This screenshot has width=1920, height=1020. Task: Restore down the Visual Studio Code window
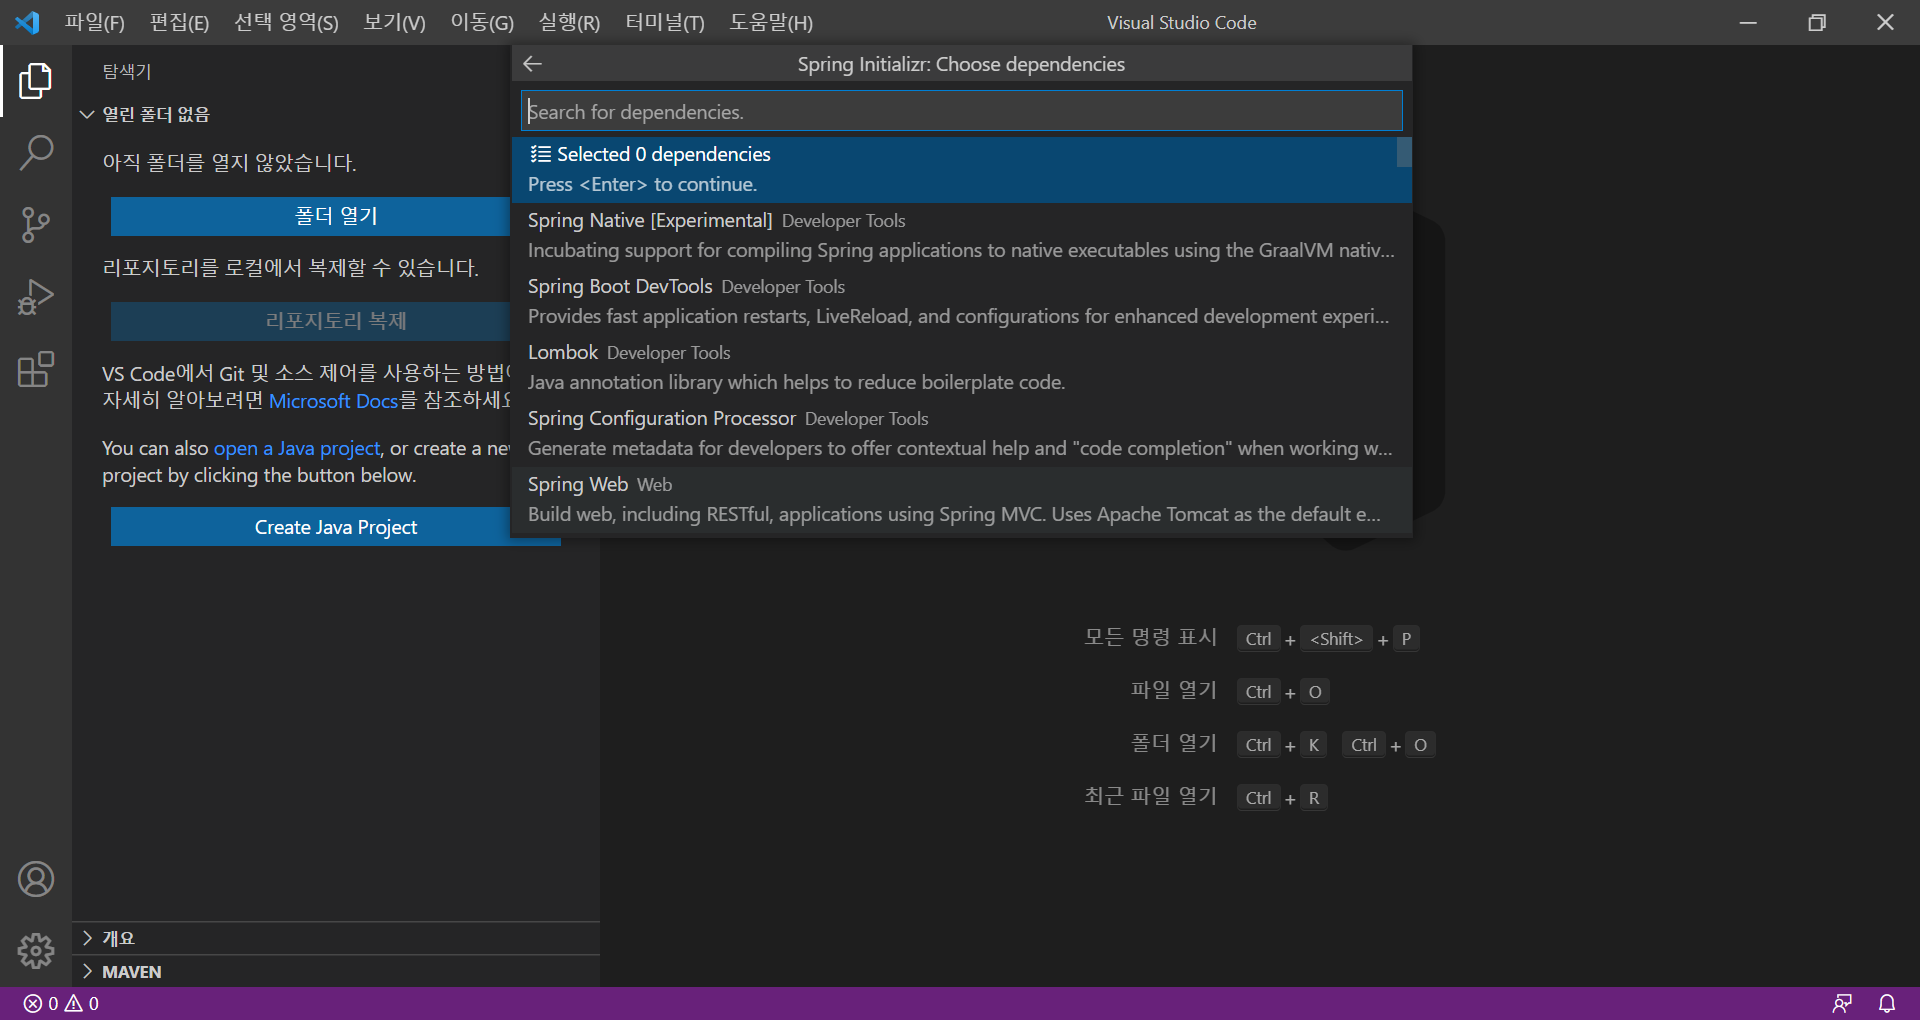1817,22
